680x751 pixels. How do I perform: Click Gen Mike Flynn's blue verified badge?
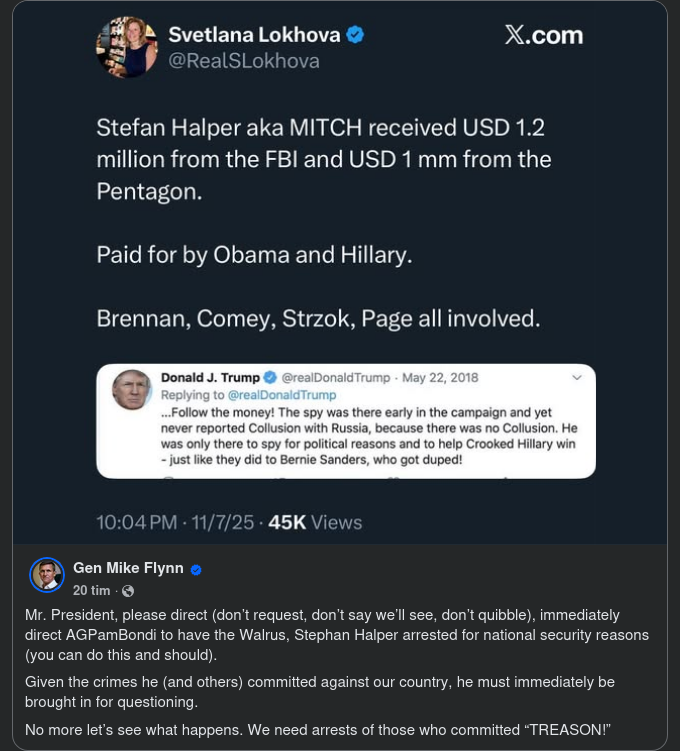coord(196,569)
